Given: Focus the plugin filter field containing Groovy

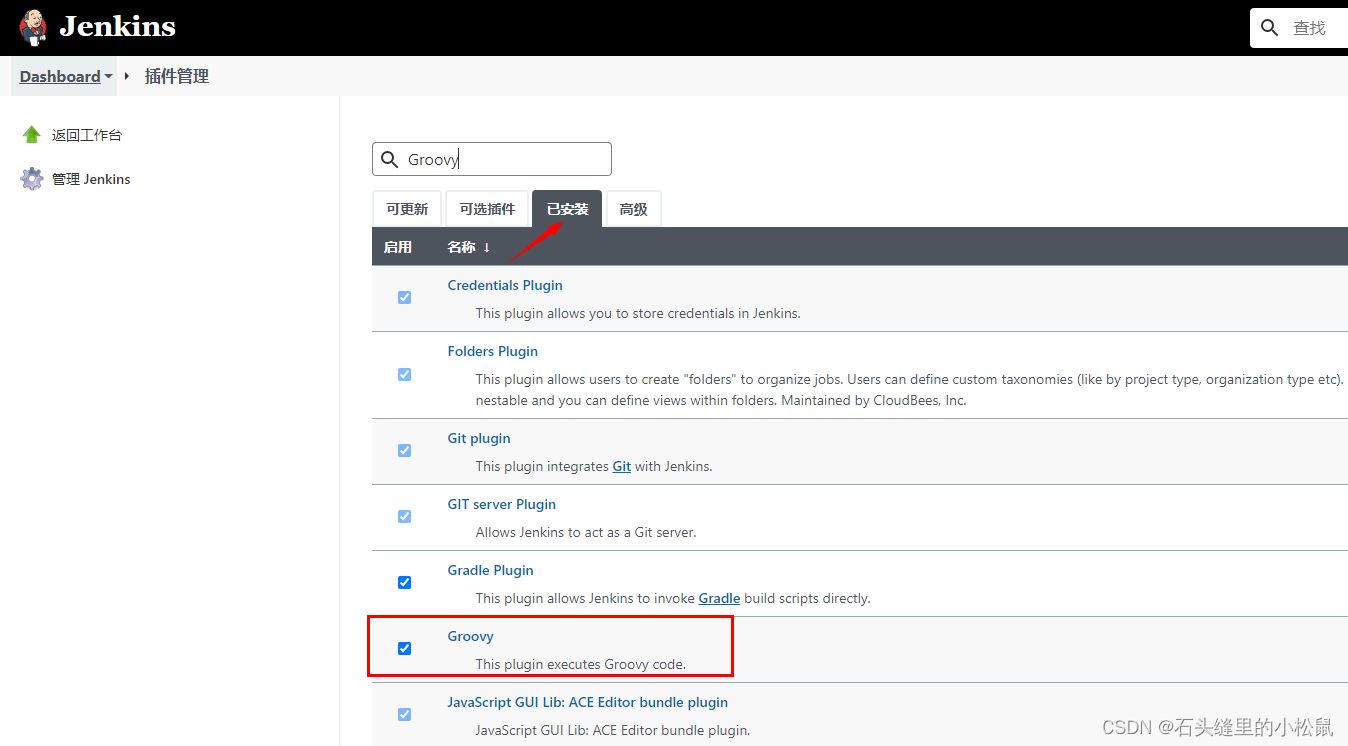Looking at the screenshot, I should click(x=492, y=159).
